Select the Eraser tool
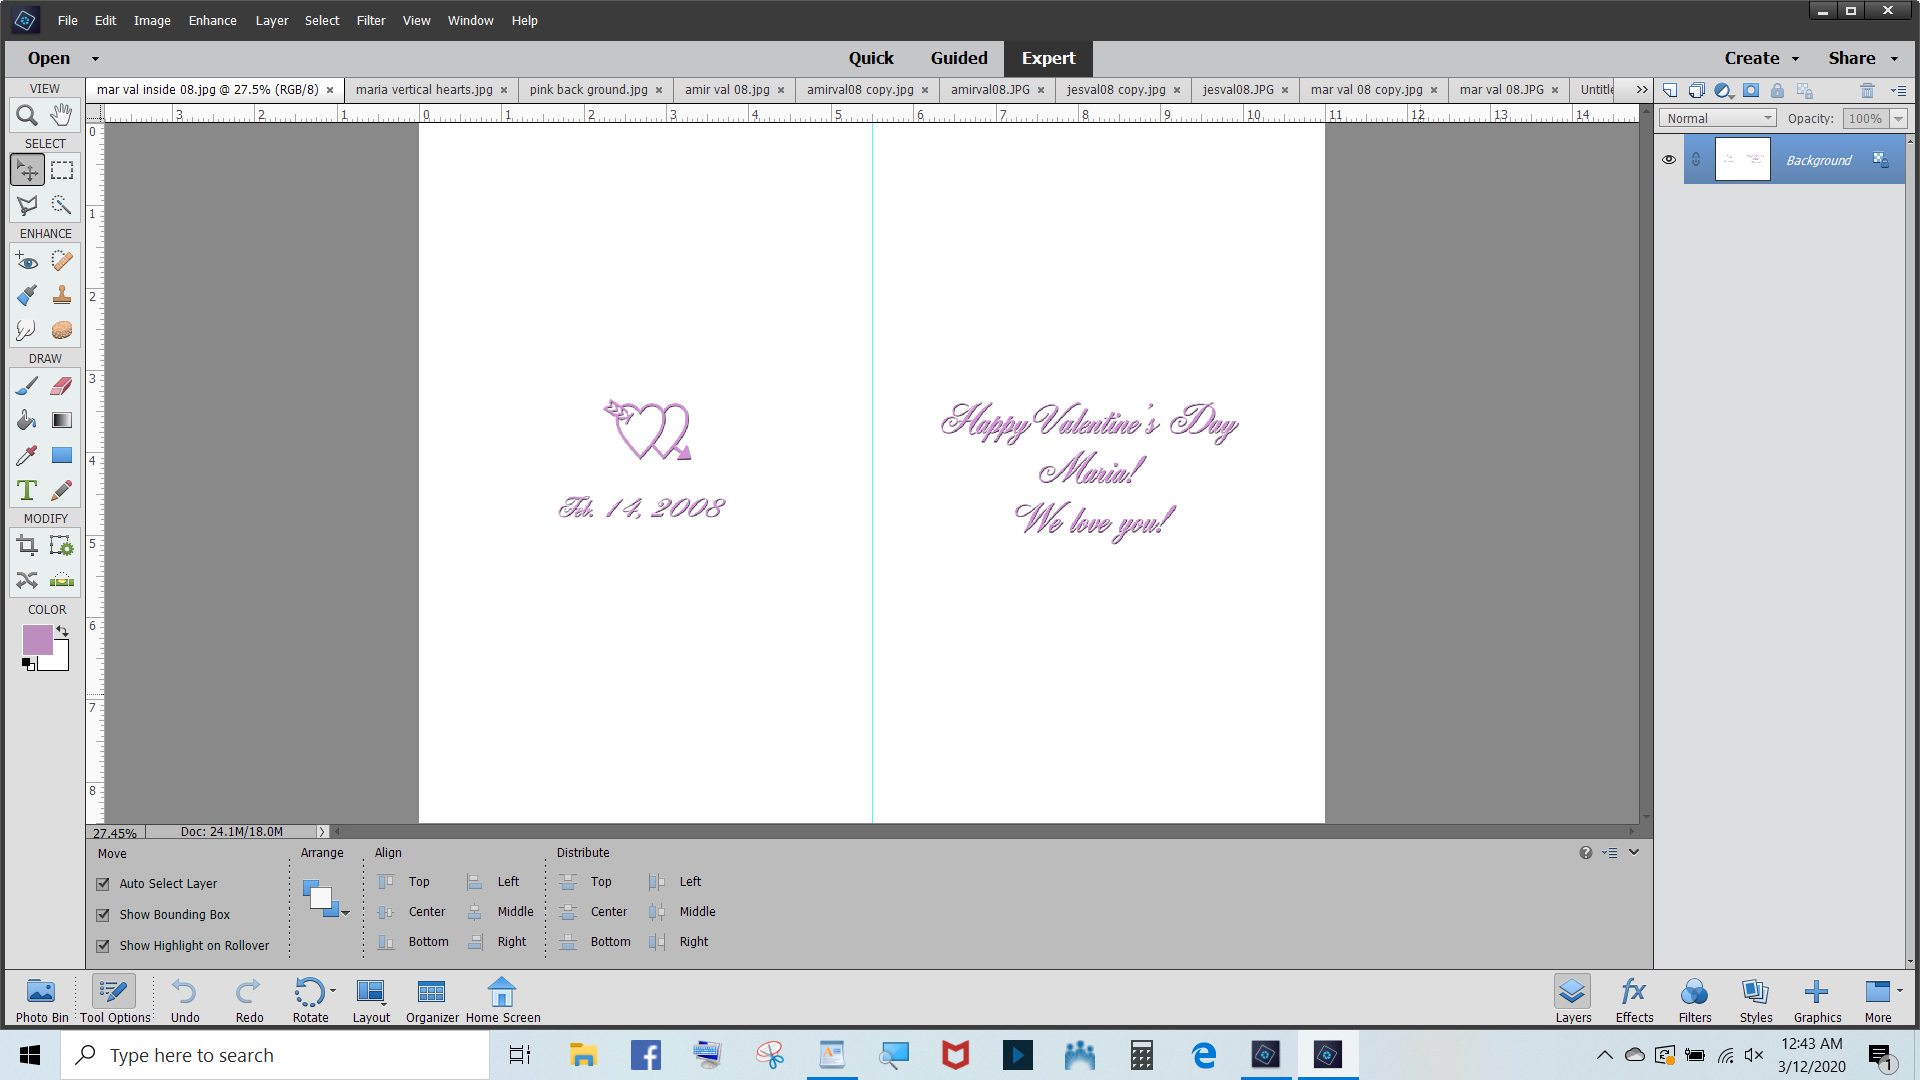Image resolution: width=1920 pixels, height=1080 pixels. [x=62, y=386]
